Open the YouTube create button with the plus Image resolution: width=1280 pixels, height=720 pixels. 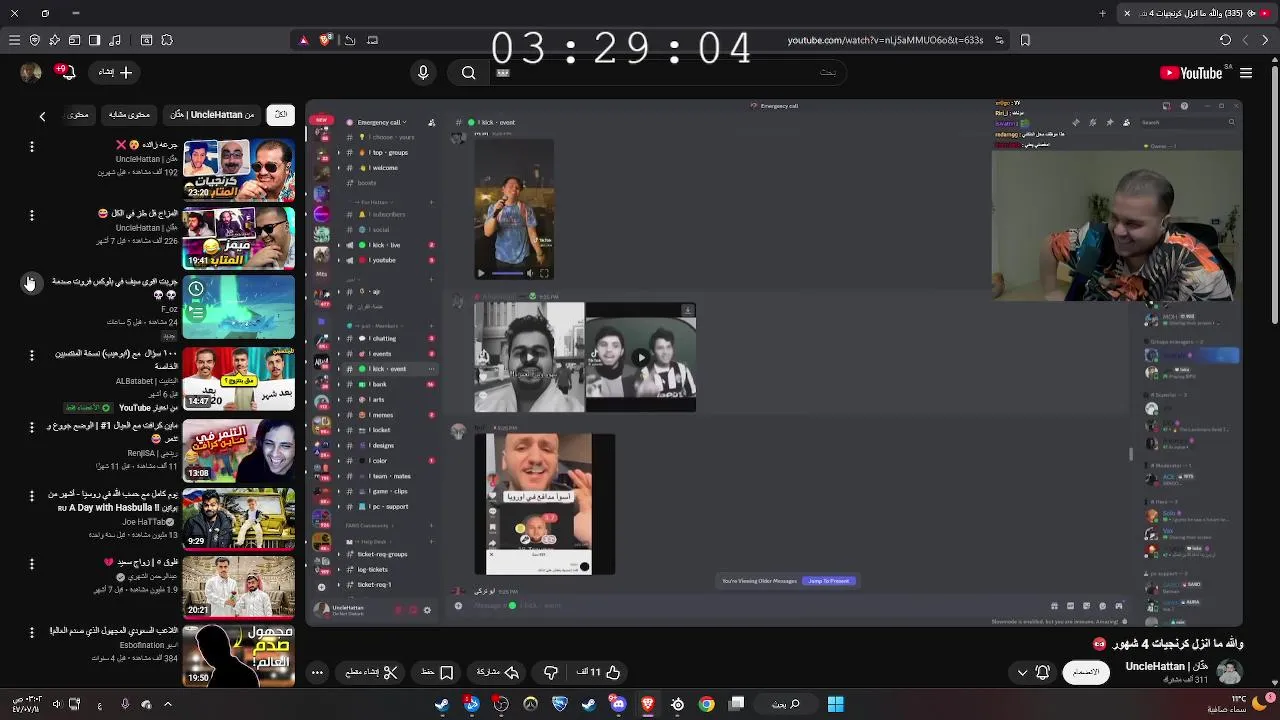115,72
